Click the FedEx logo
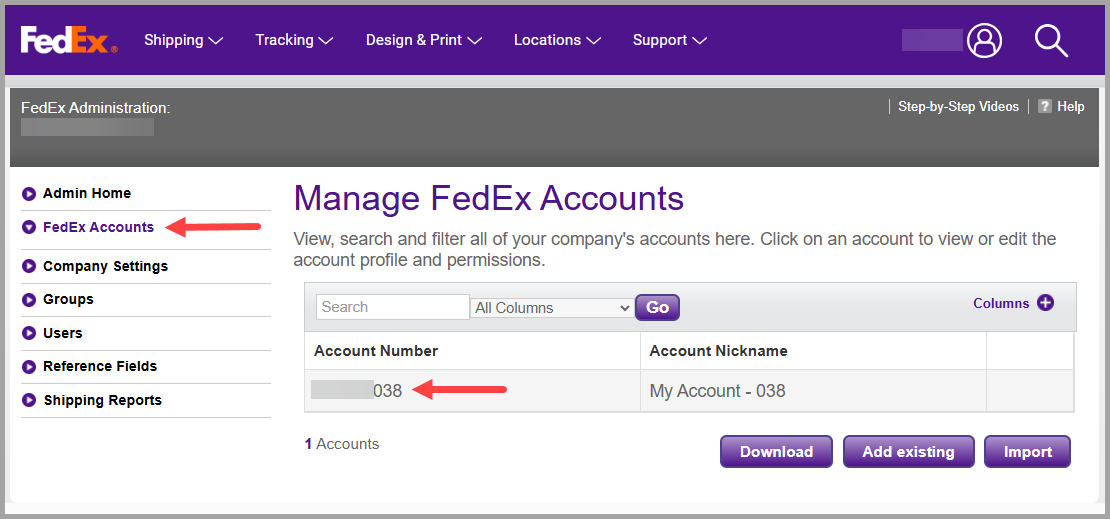 click(69, 40)
